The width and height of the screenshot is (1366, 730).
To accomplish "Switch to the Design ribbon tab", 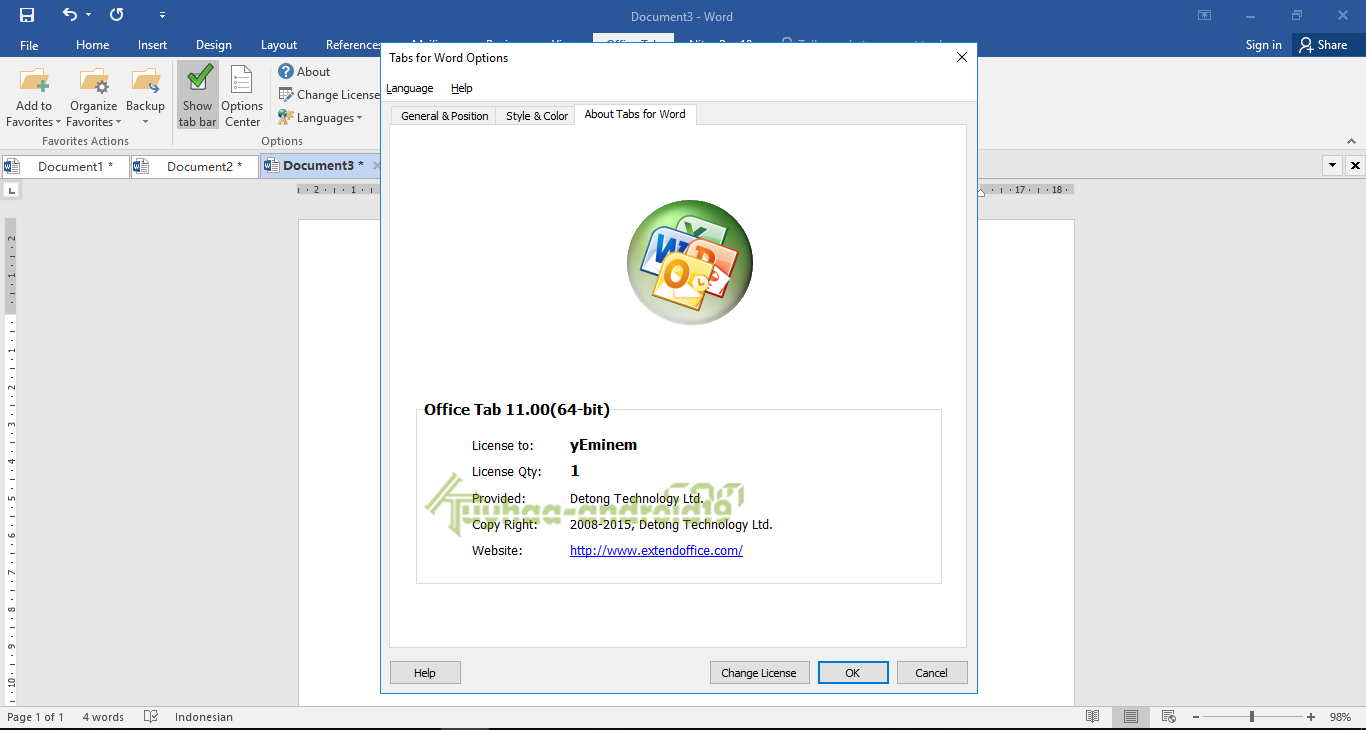I will pyautogui.click(x=214, y=45).
